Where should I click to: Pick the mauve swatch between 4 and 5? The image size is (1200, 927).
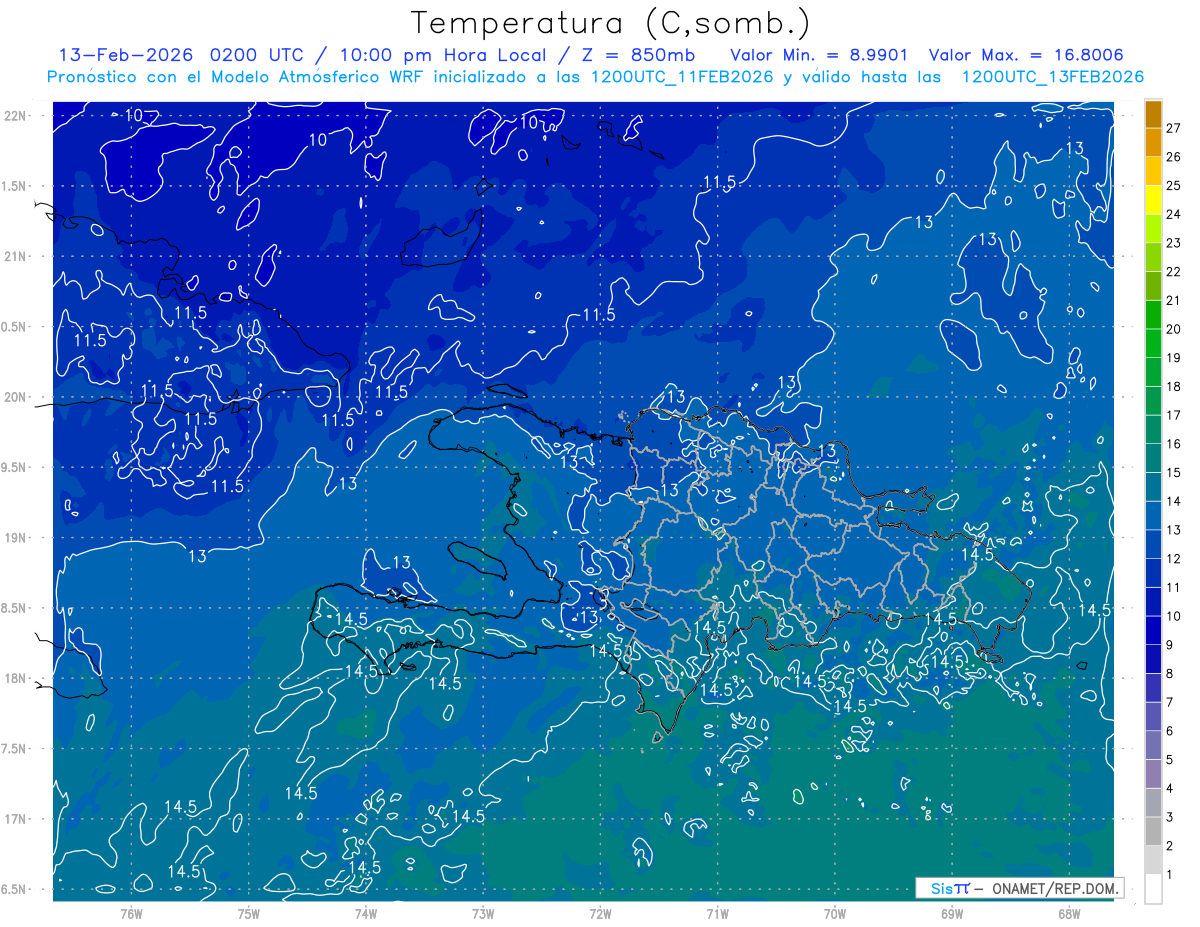tap(1153, 774)
